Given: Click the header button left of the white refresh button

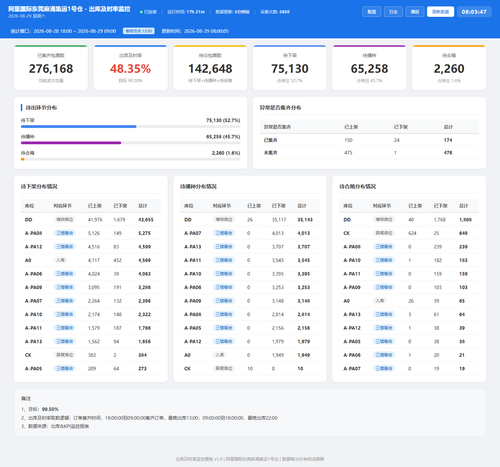Looking at the screenshot, I should click(x=415, y=12).
